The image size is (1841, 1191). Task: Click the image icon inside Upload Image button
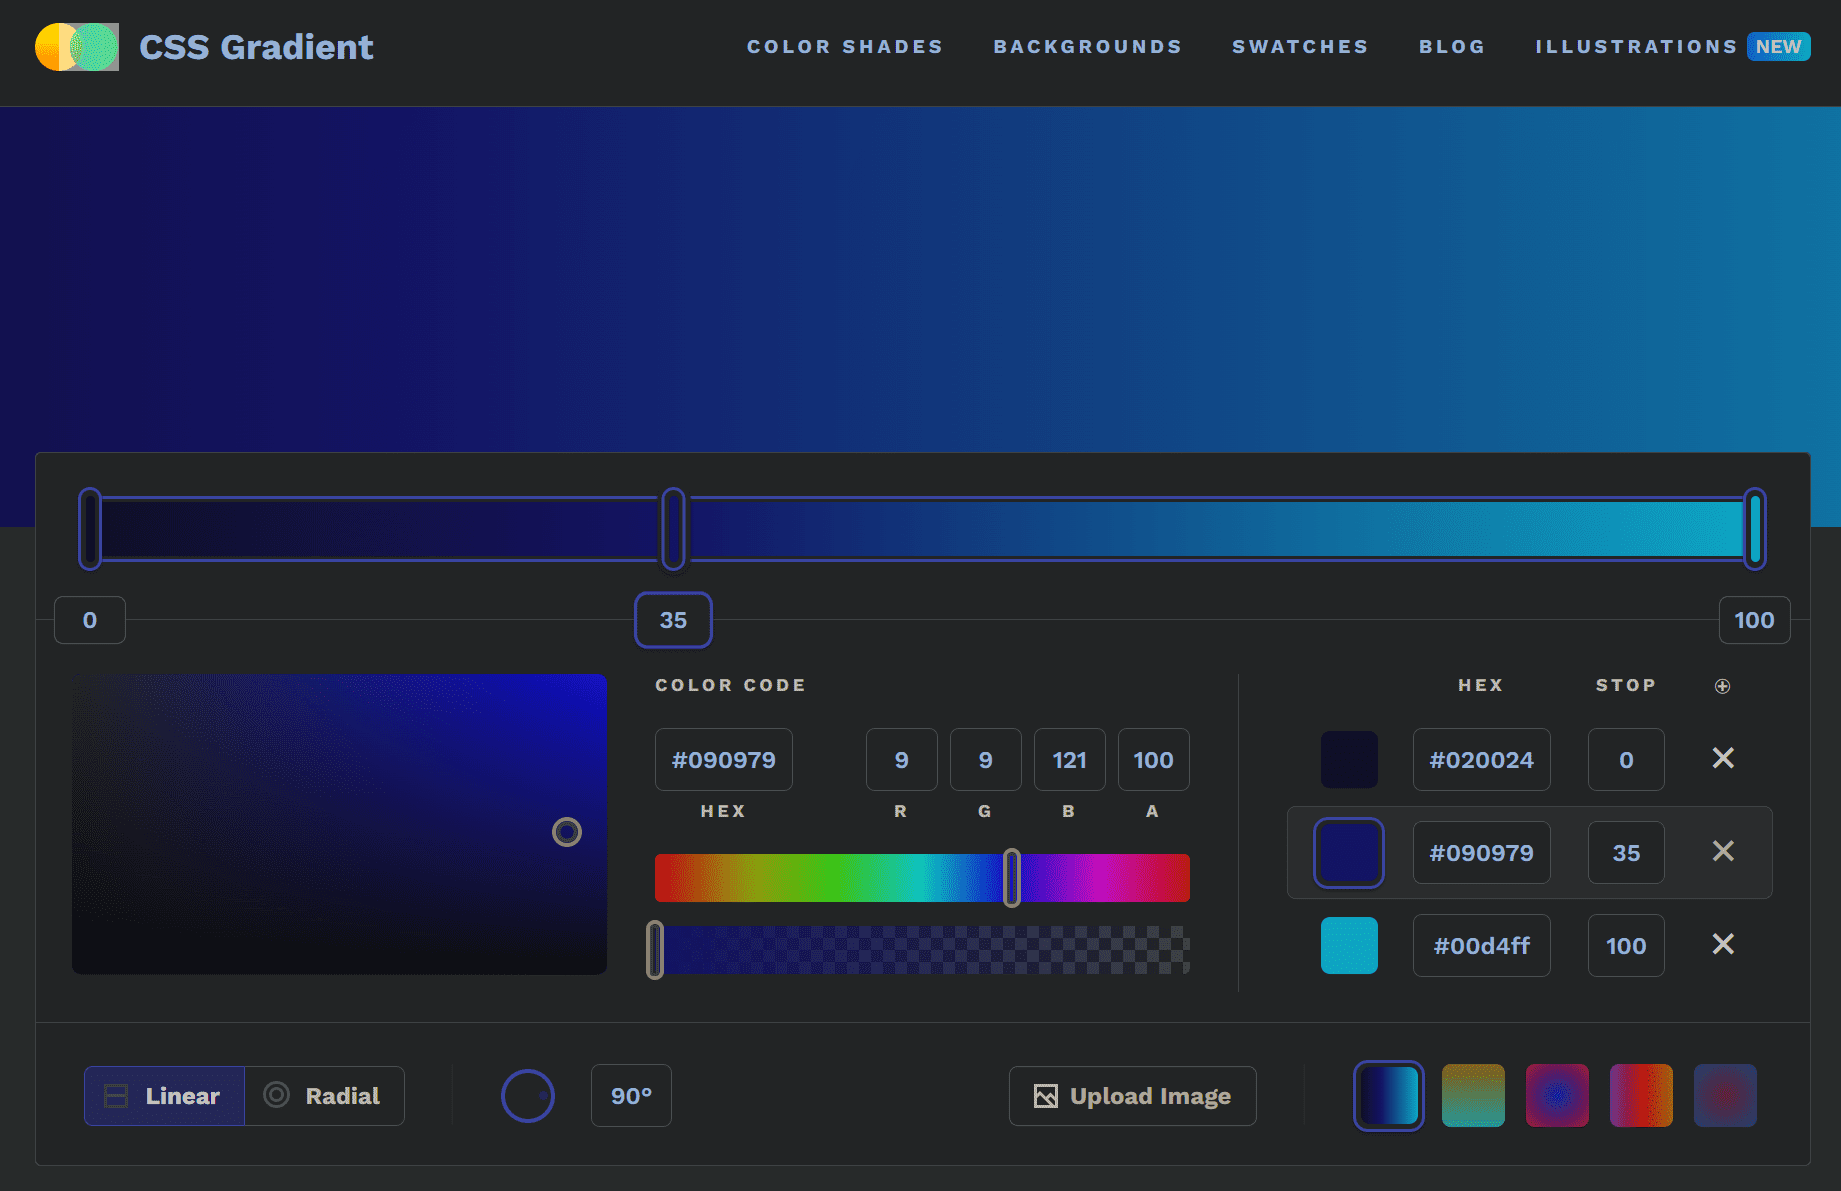point(1046,1096)
